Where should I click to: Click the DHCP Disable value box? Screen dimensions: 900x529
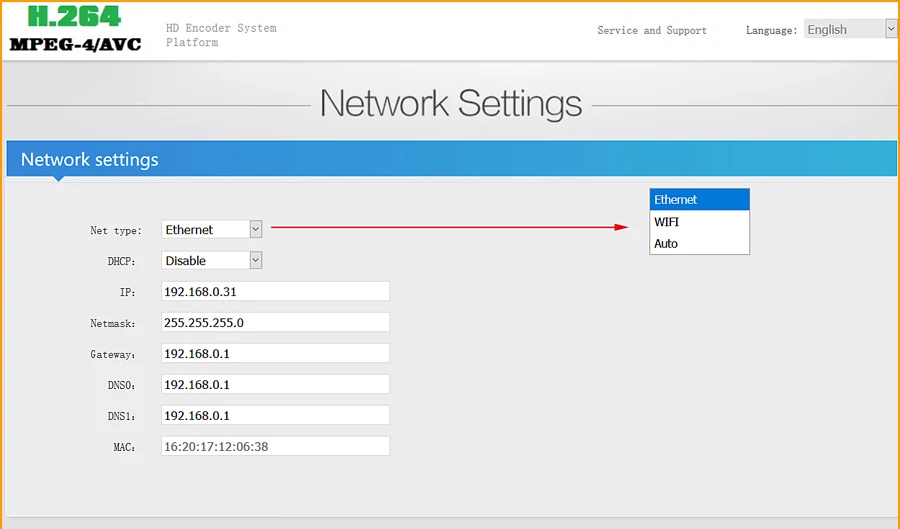coord(212,260)
